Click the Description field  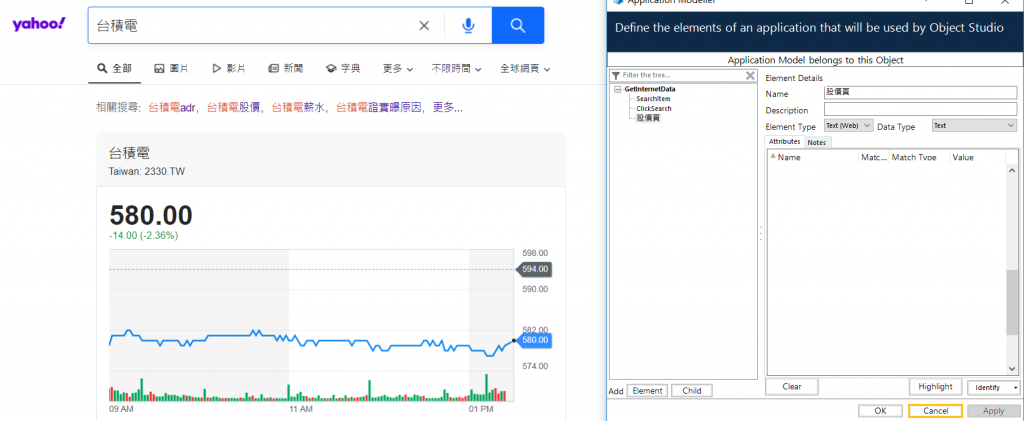tap(920, 110)
